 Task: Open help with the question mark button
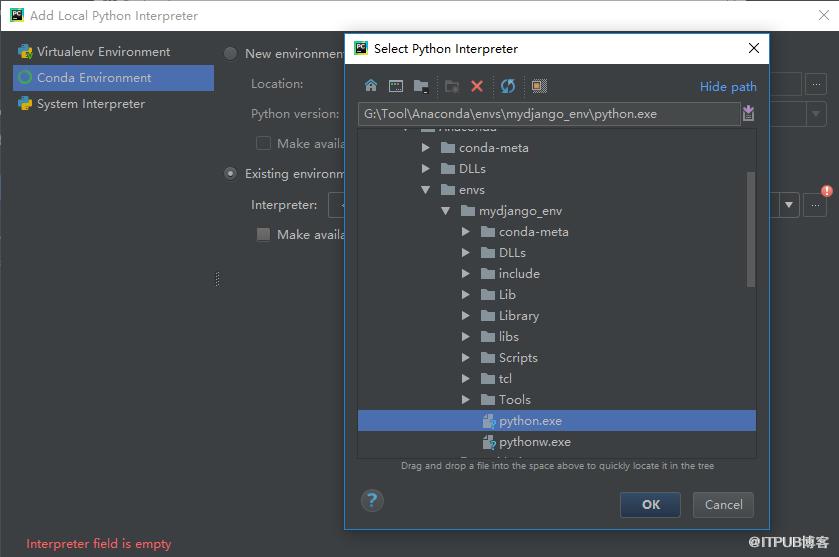click(372, 501)
